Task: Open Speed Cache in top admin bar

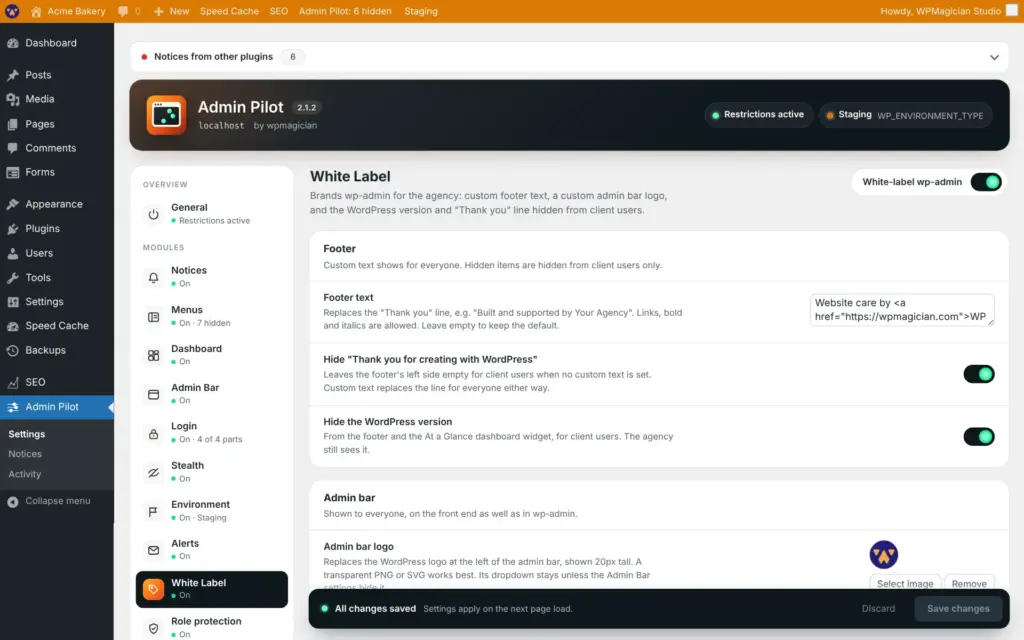Action: point(229,11)
